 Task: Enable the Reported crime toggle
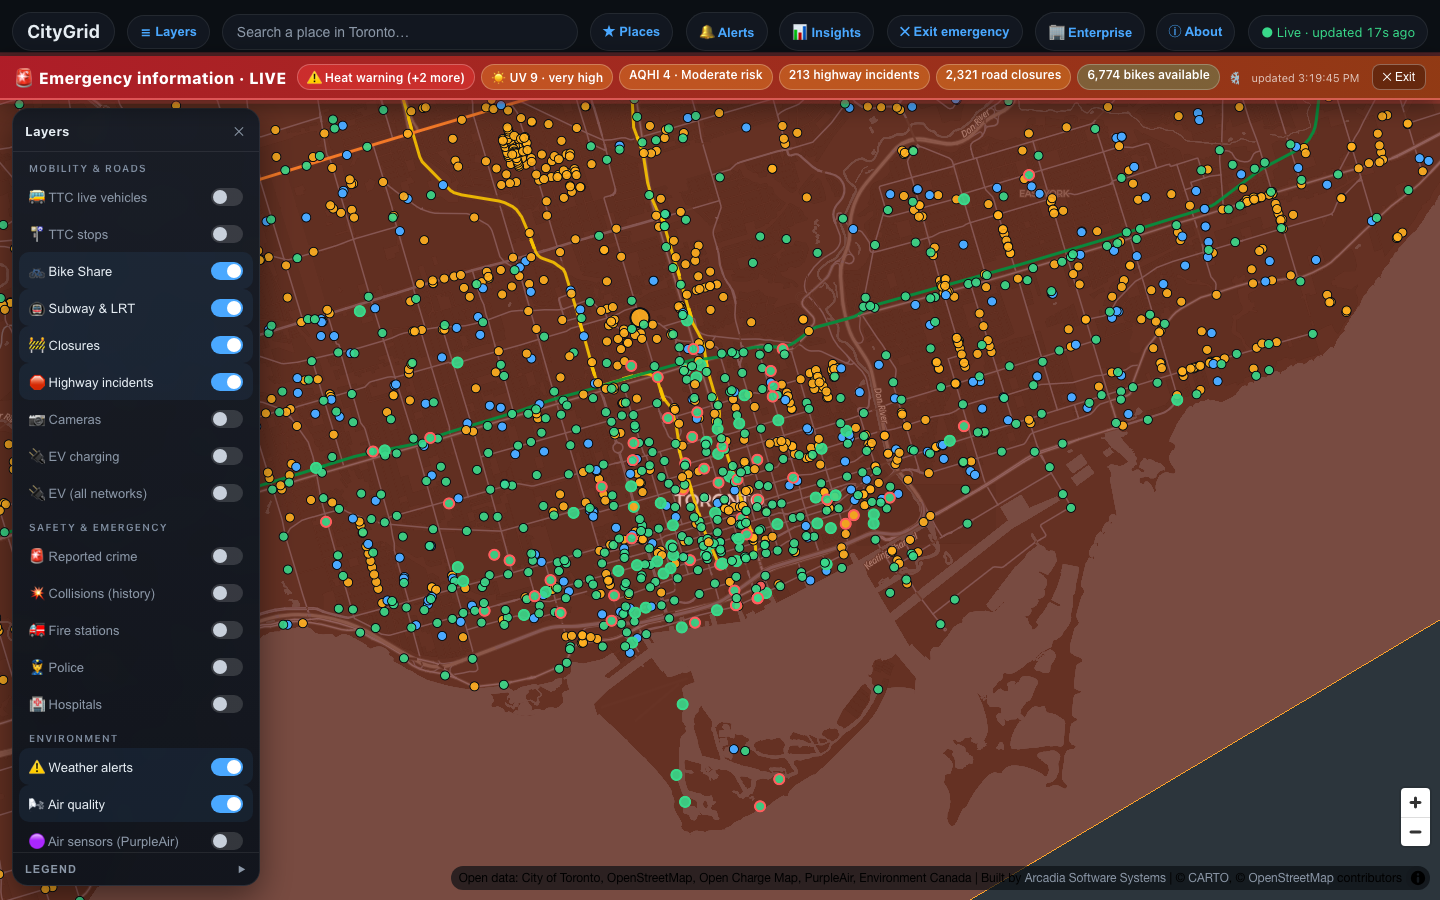(x=227, y=556)
